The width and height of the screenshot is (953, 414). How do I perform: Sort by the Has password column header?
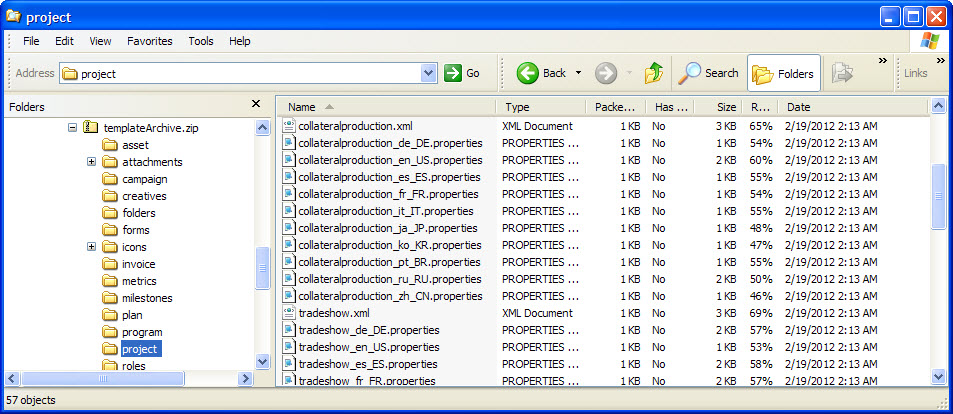[668, 107]
